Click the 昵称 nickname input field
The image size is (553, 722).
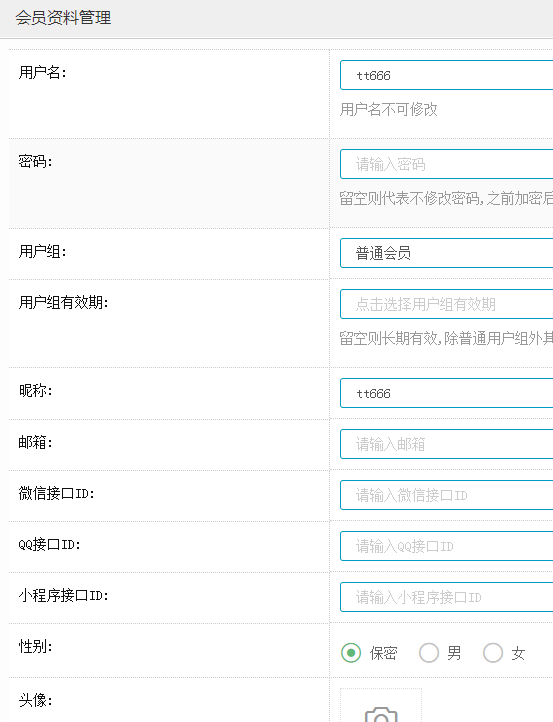click(x=446, y=393)
